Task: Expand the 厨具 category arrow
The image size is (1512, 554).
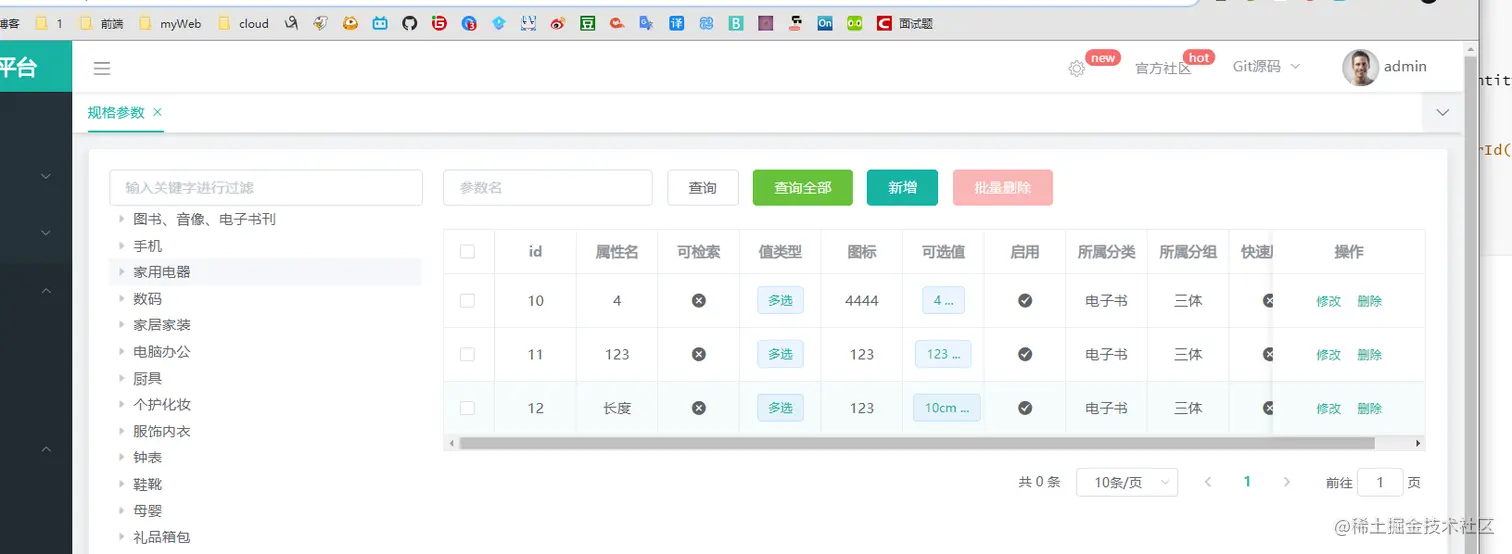Action: click(121, 379)
